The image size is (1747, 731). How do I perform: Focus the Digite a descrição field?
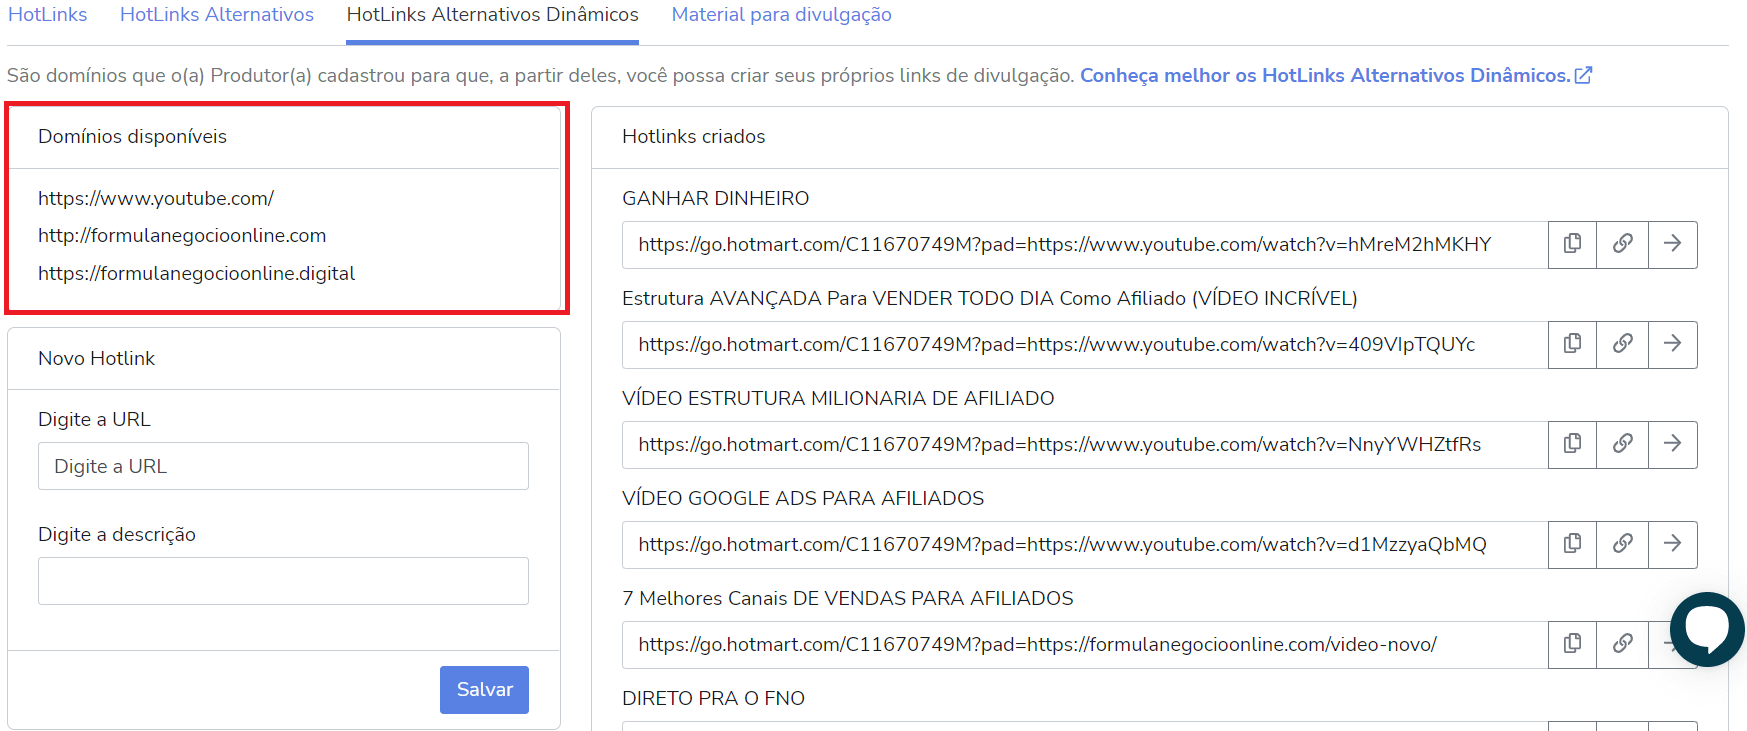(x=283, y=581)
